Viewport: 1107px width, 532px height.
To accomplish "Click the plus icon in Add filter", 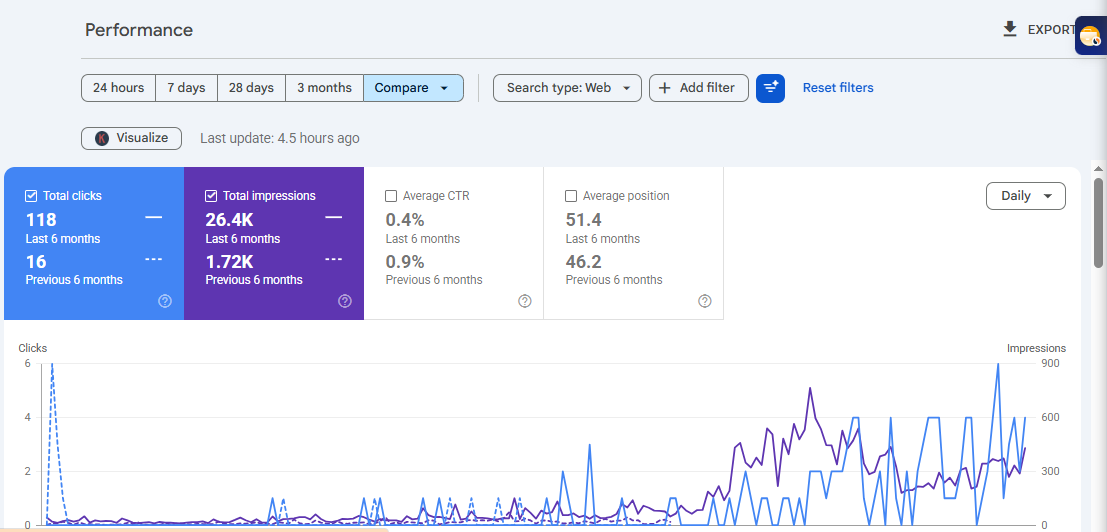I will coord(664,88).
